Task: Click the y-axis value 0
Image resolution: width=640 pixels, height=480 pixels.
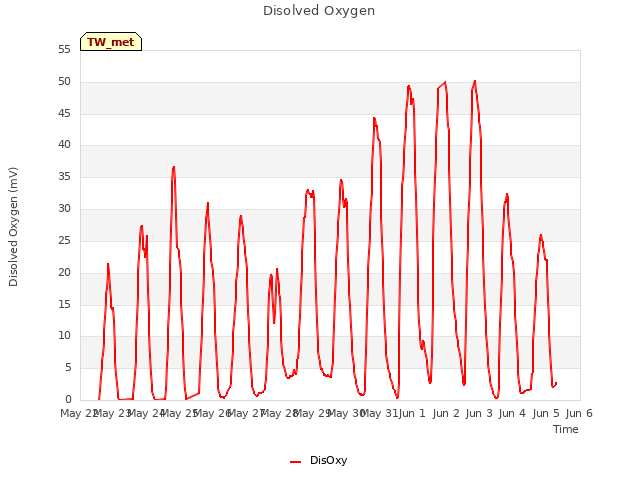Action: 68,399
